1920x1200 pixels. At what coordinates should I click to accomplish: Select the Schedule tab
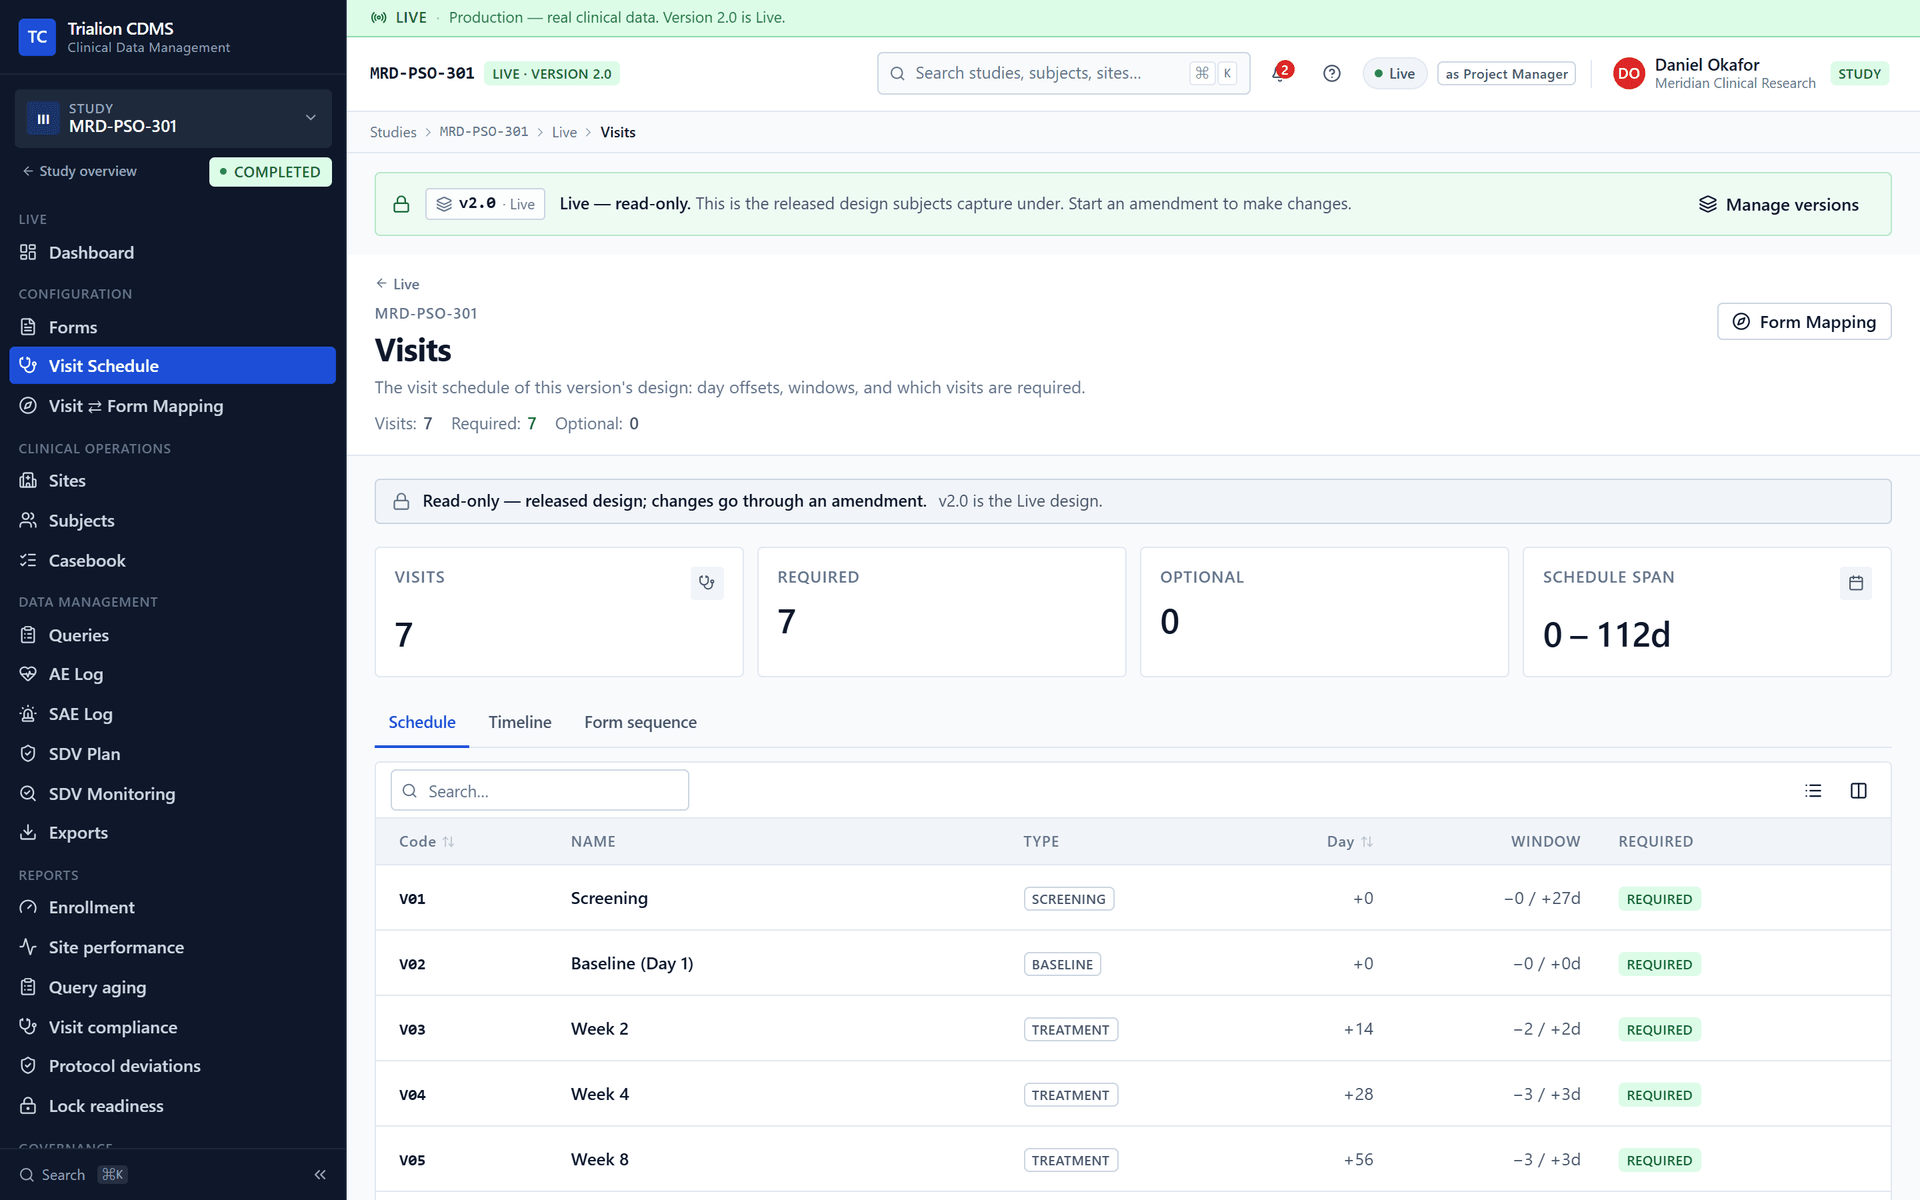click(x=421, y=722)
